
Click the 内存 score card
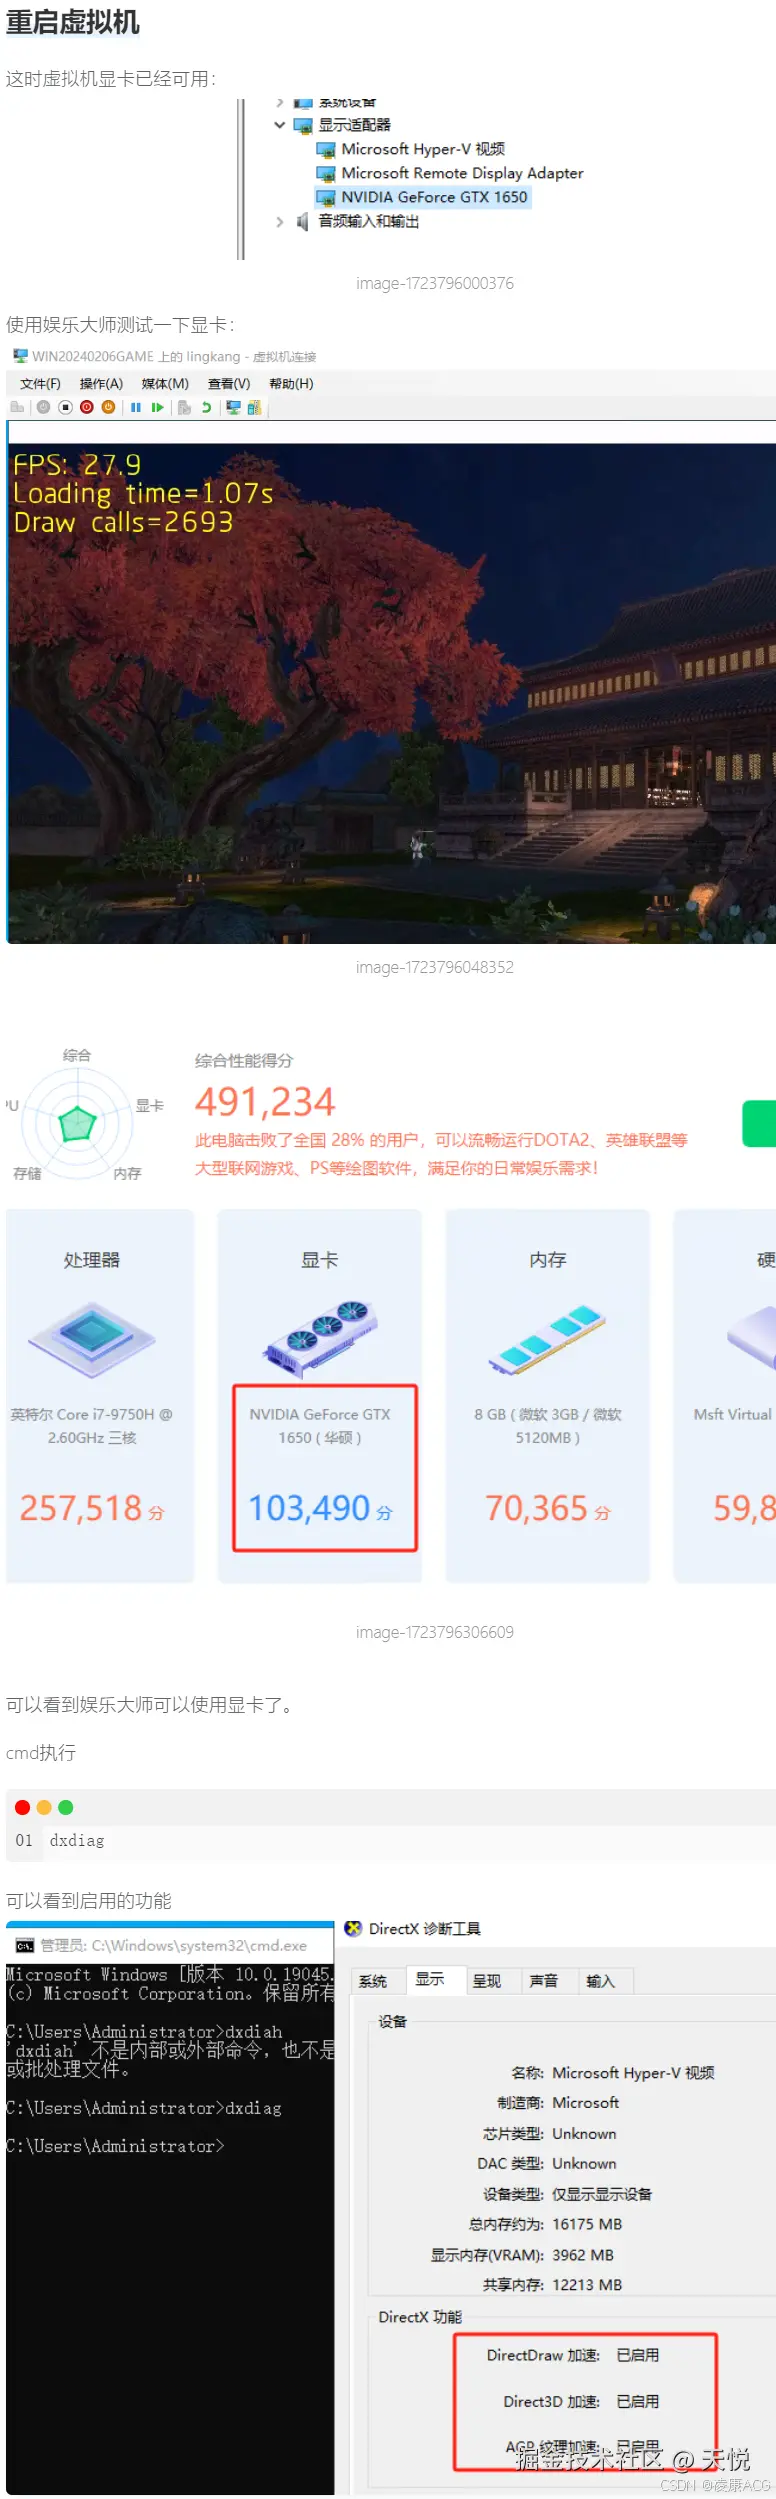click(548, 1396)
